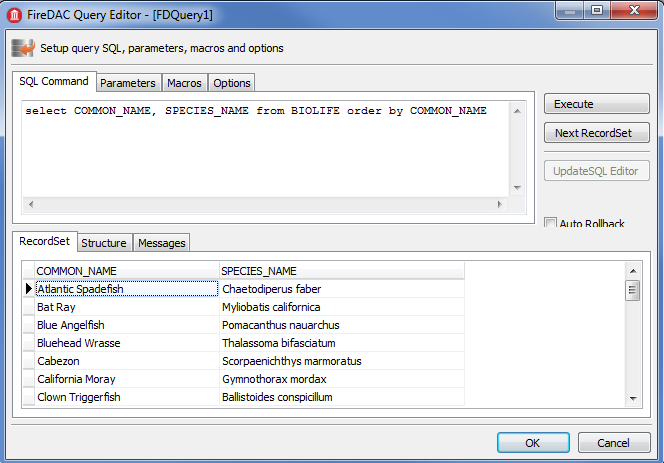Click record grid scroll down arrow

click(633, 398)
